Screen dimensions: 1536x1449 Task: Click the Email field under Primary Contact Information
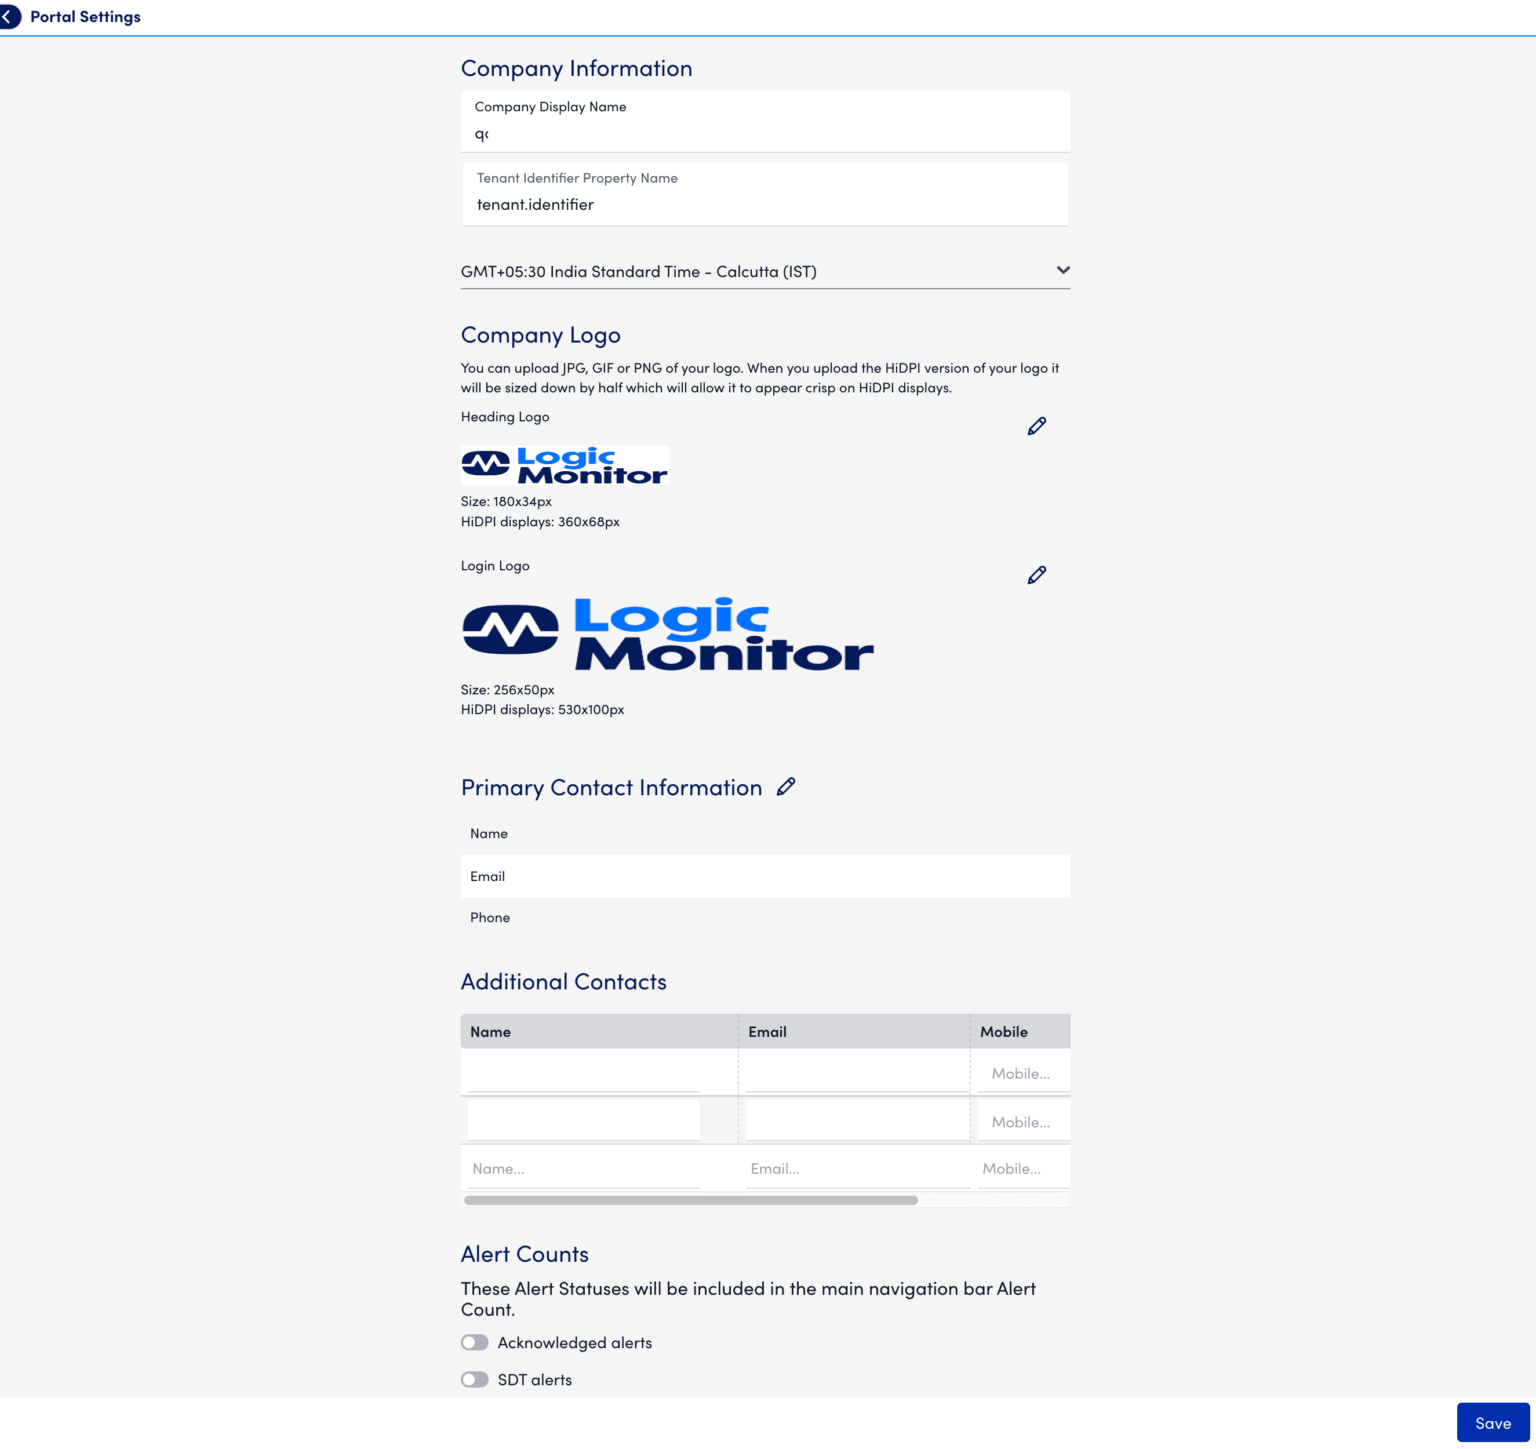pos(765,876)
